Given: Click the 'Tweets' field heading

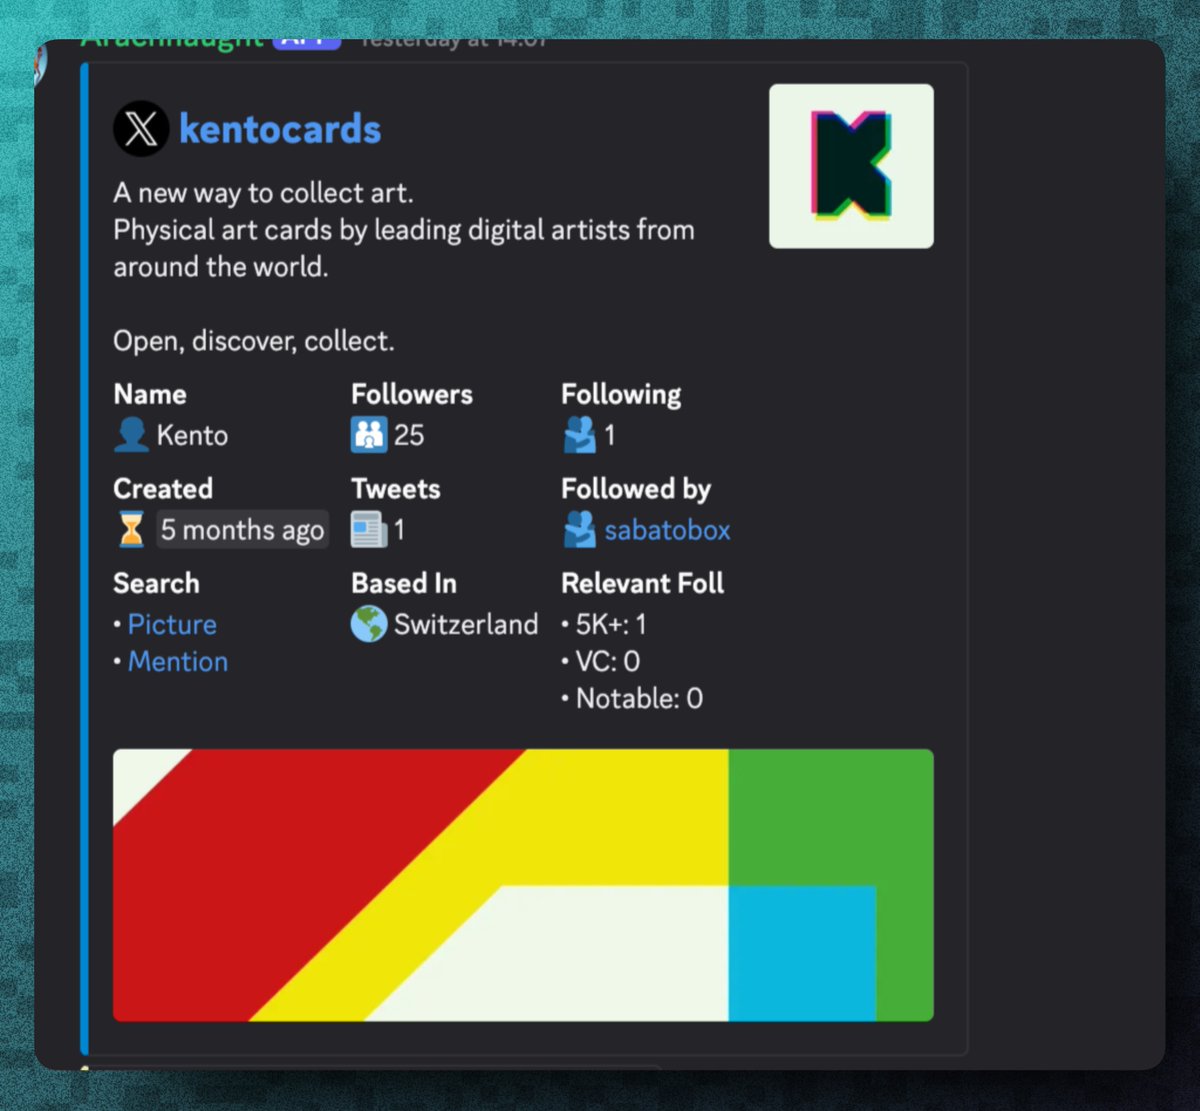Looking at the screenshot, I should coord(396,489).
